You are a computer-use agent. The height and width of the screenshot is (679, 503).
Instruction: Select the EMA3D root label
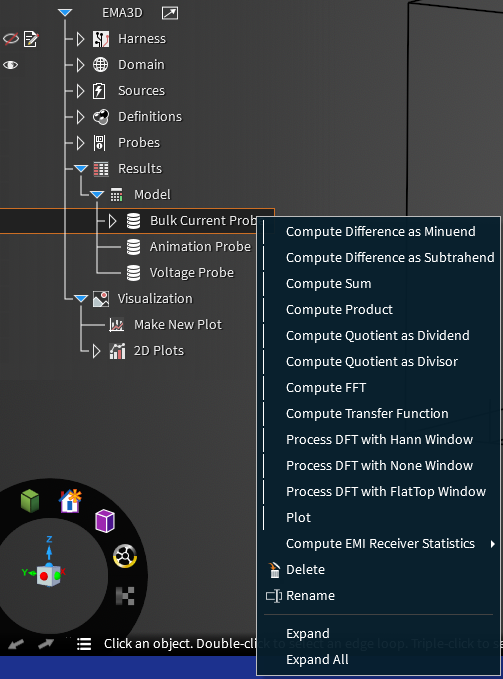[x=122, y=13]
